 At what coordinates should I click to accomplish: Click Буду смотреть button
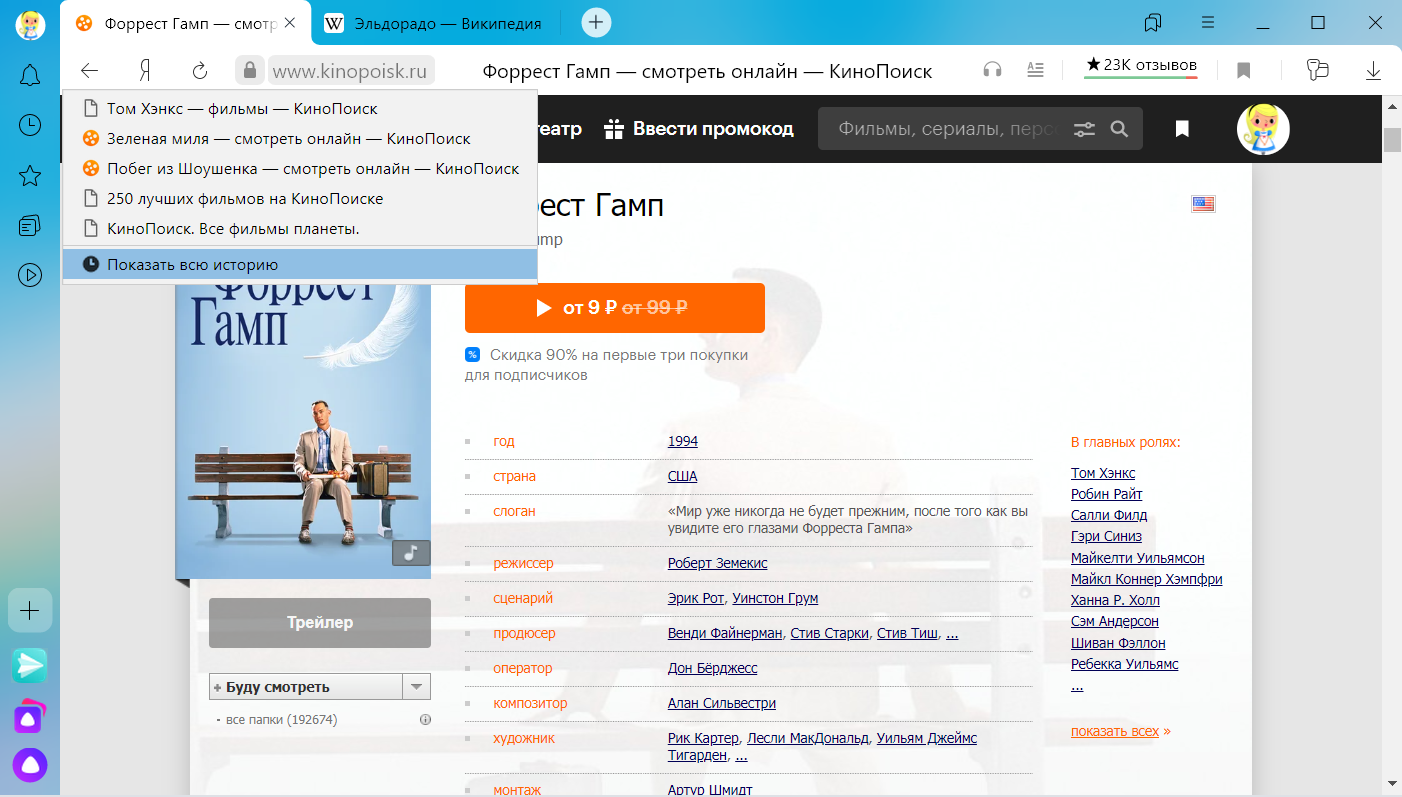[x=305, y=687]
